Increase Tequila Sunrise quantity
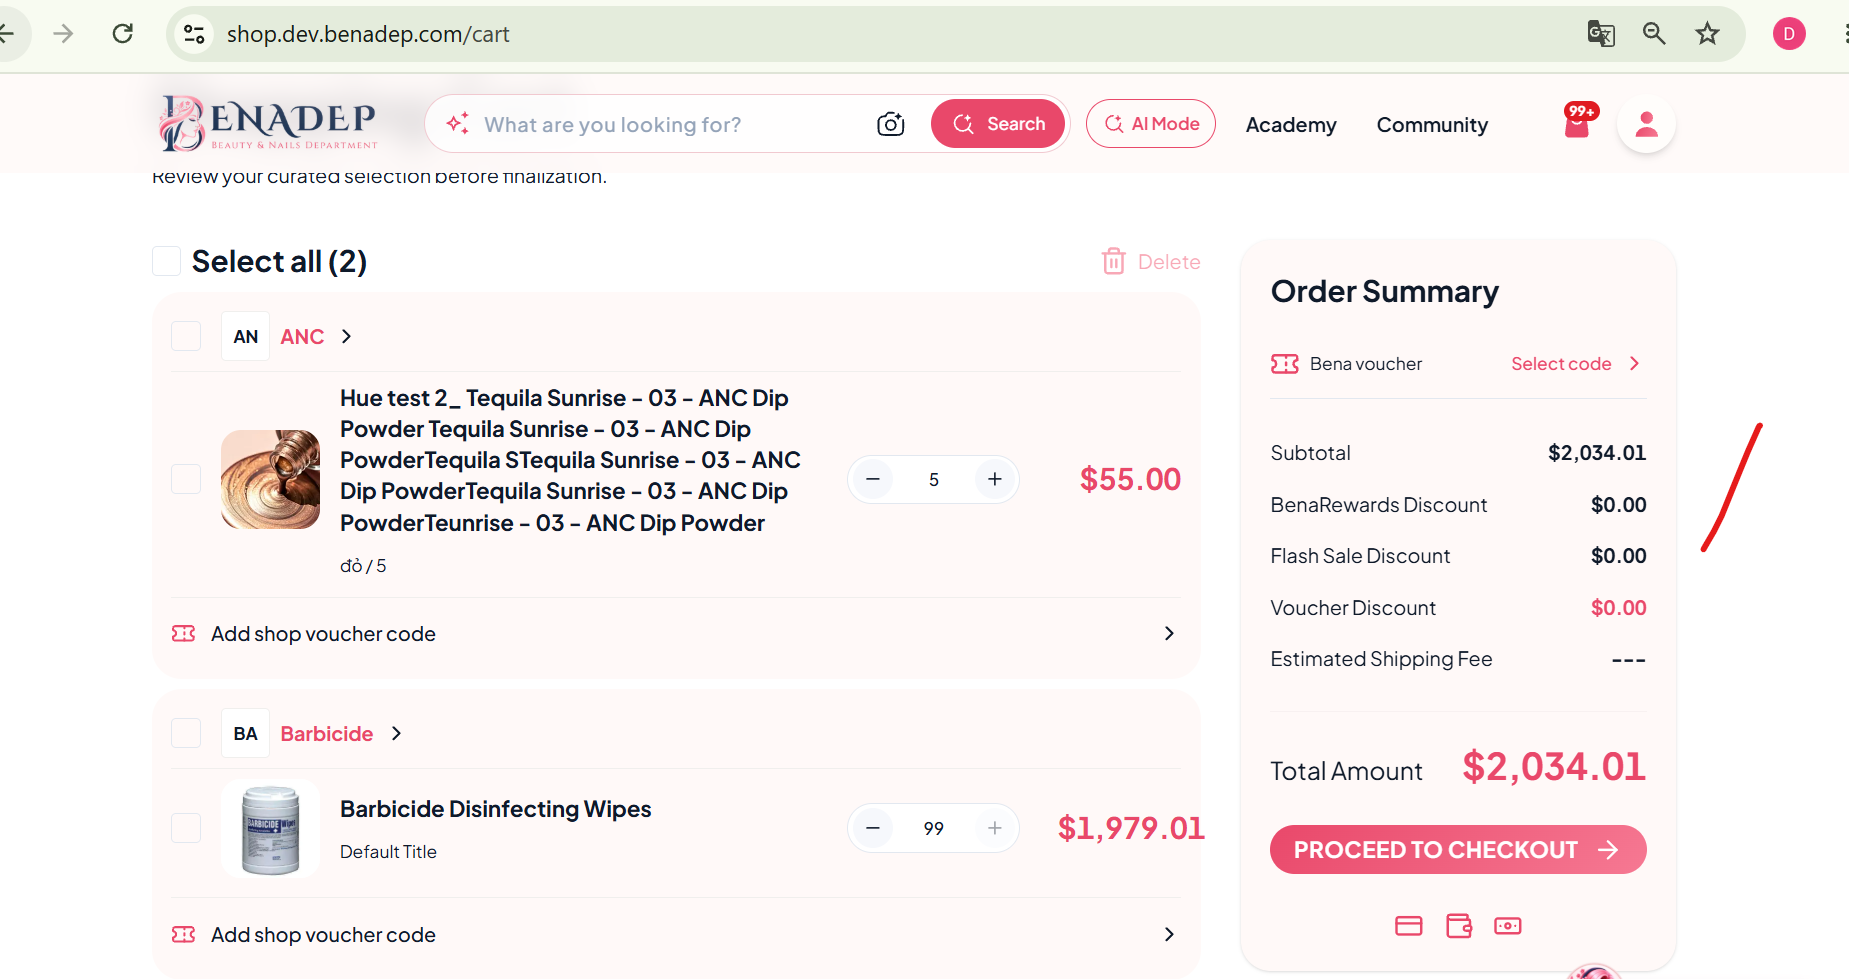Screen dimensions: 1849x979 point(995,479)
